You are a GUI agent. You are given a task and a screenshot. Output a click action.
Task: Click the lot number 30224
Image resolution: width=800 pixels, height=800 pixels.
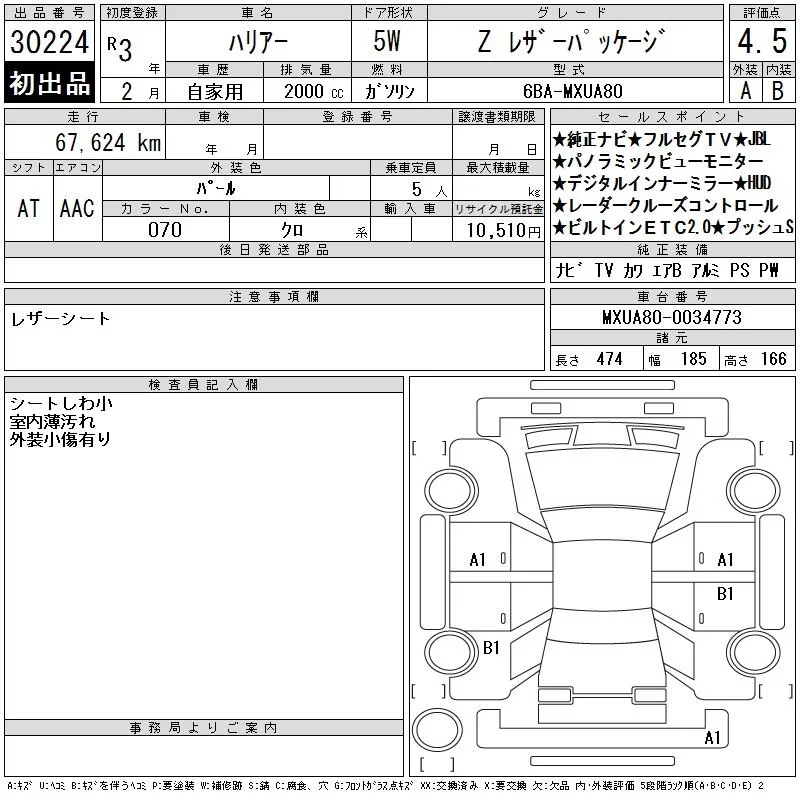pyautogui.click(x=49, y=41)
